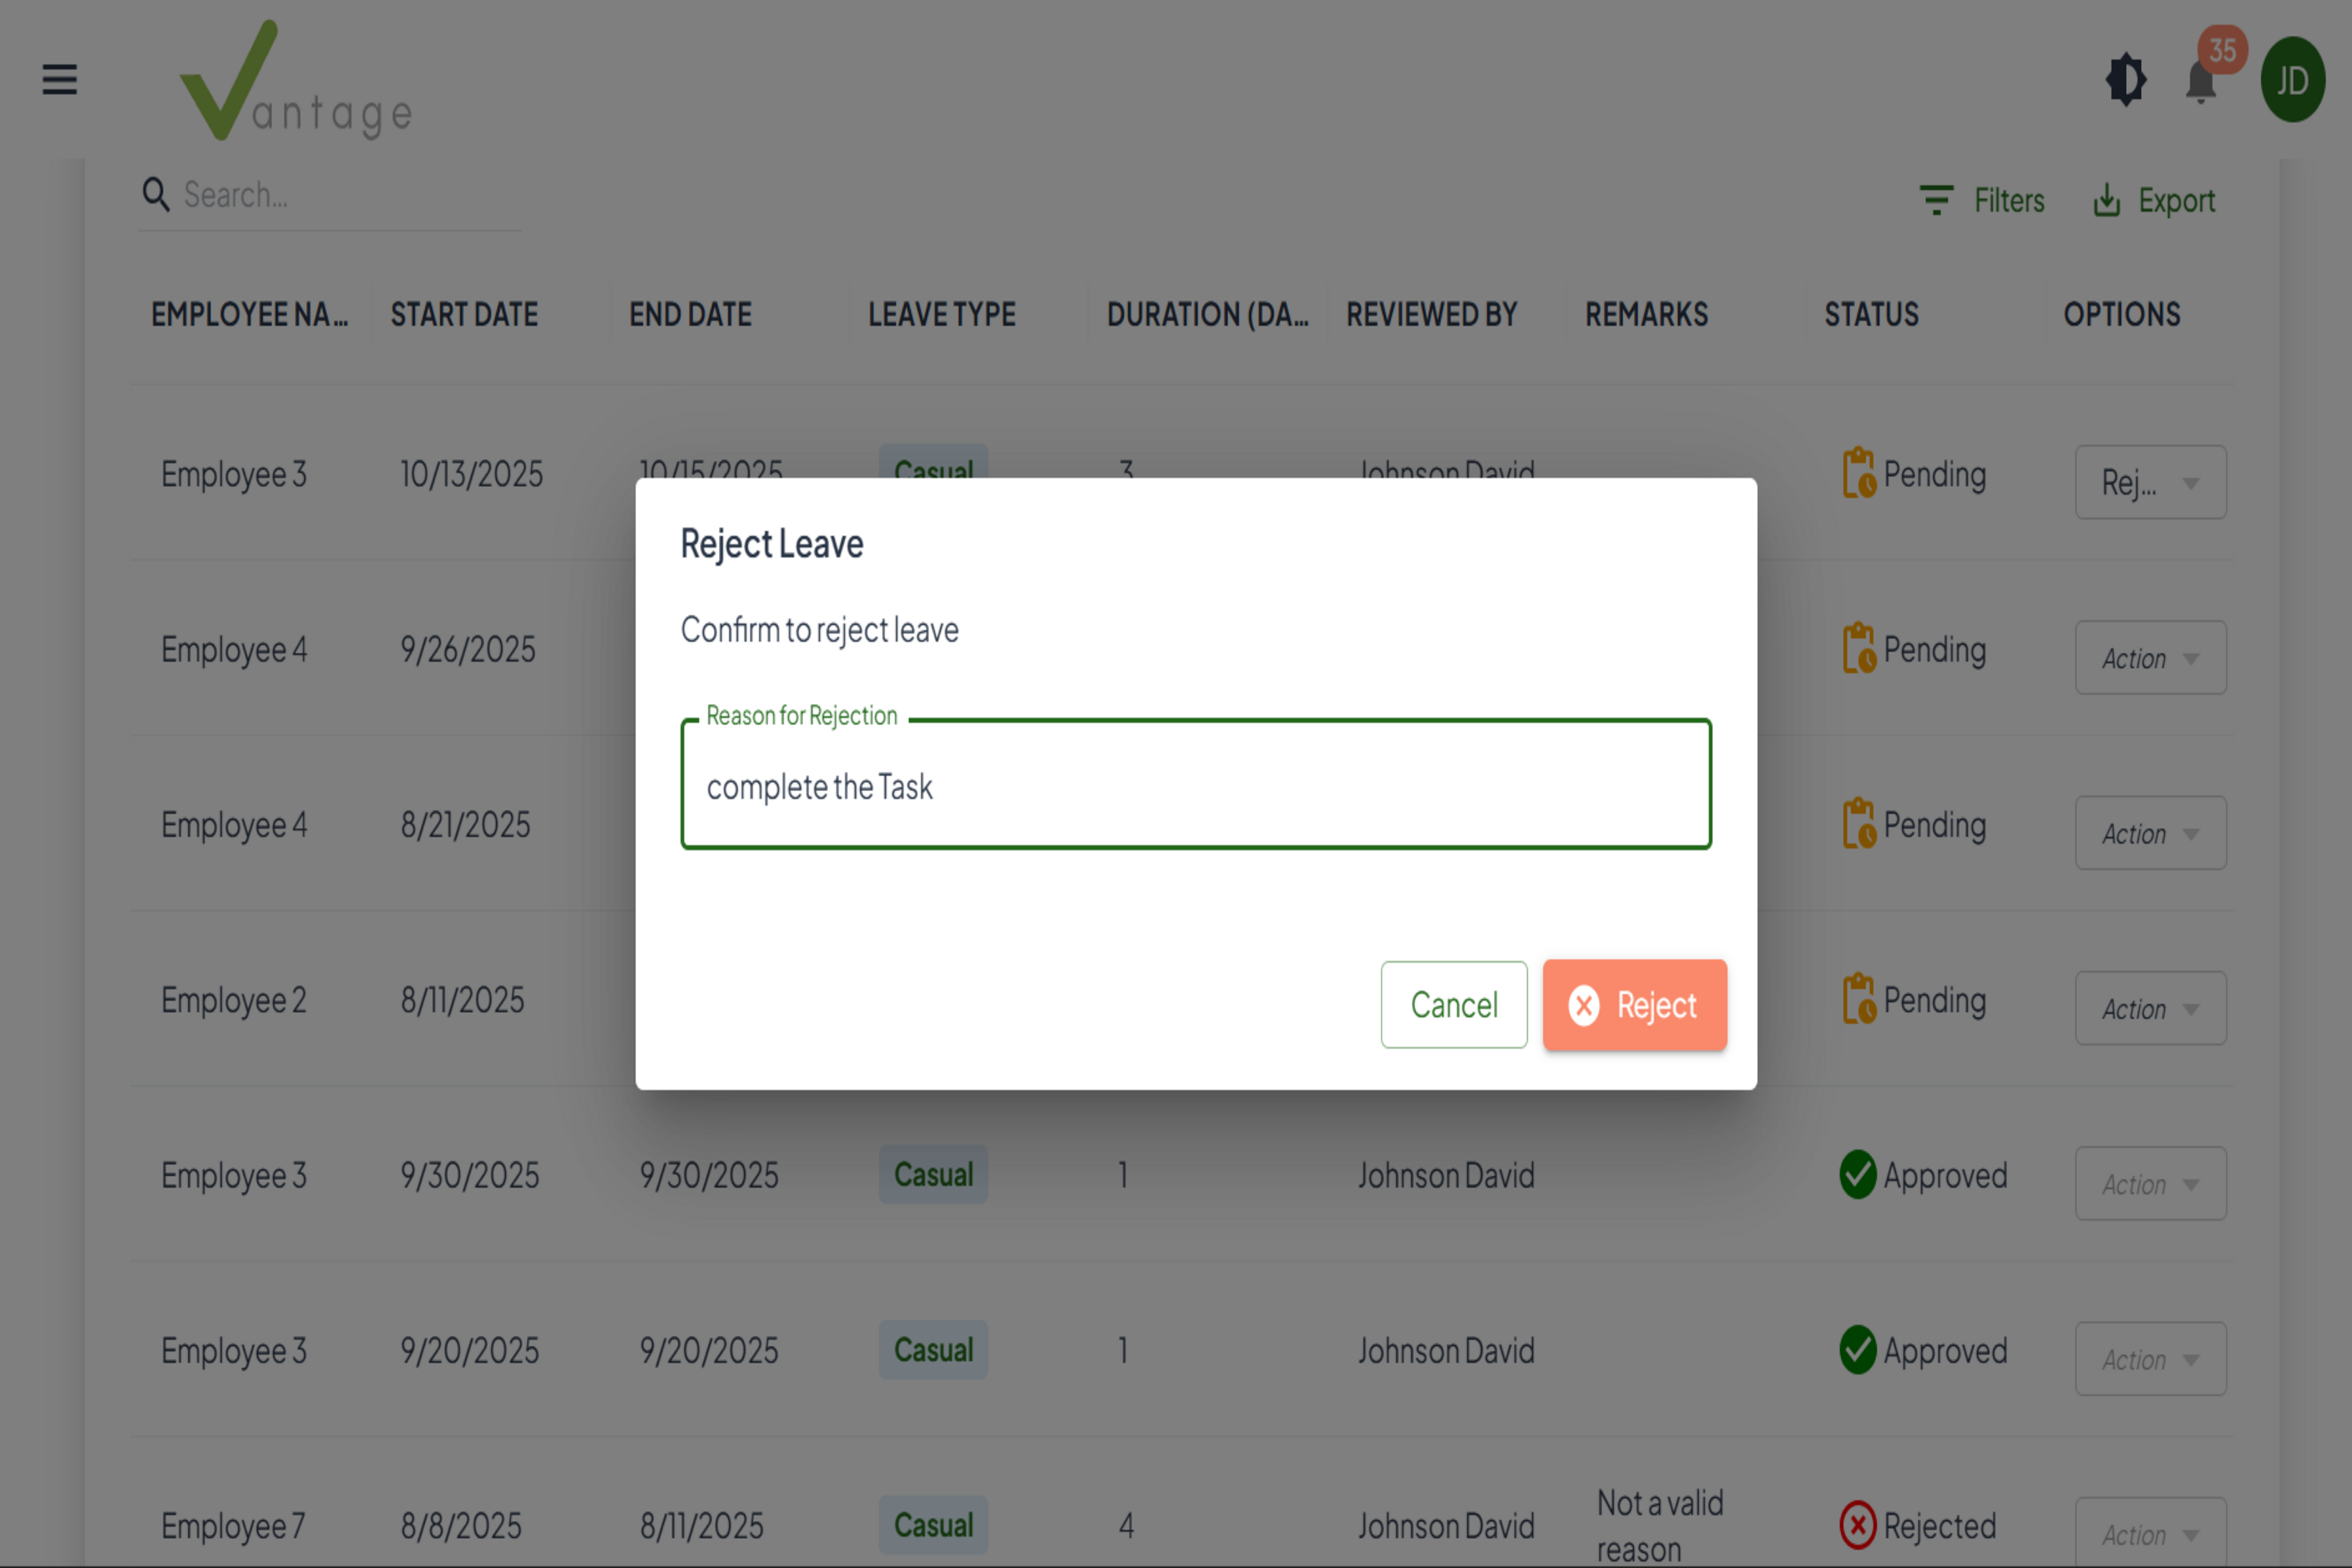Sort by the Start Date column header
The height and width of the screenshot is (1568, 2352).
464,315
